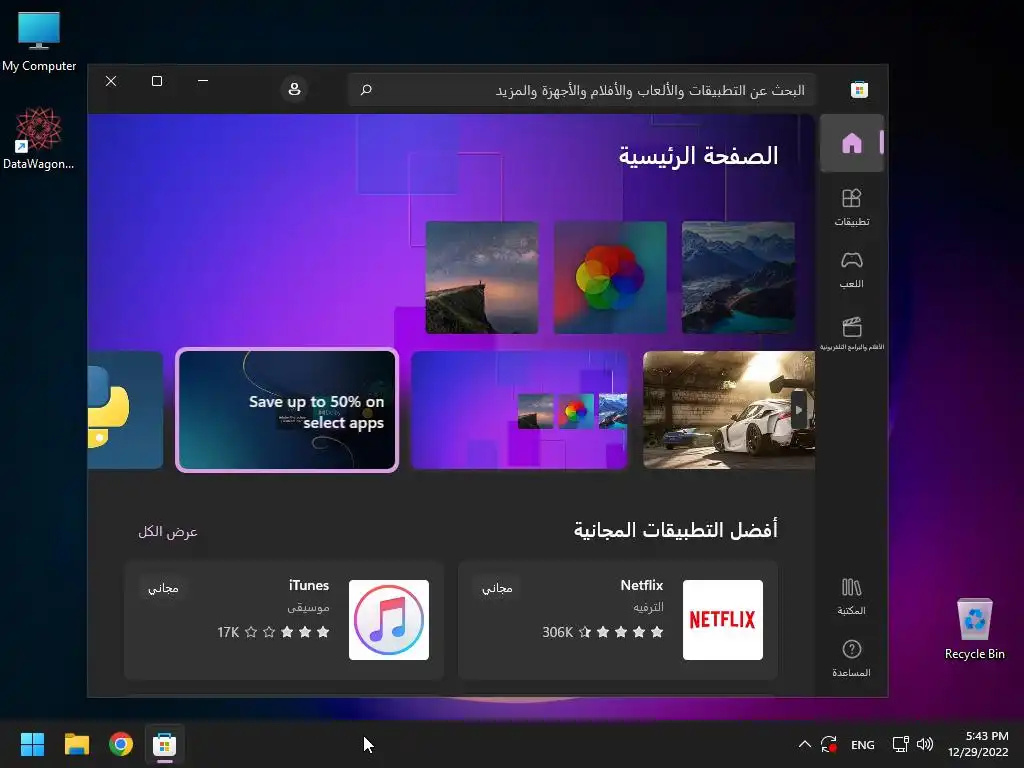Screen dimensions: 1024x768
Task: Open the Gaming section (اللعب)
Action: (x=852, y=270)
